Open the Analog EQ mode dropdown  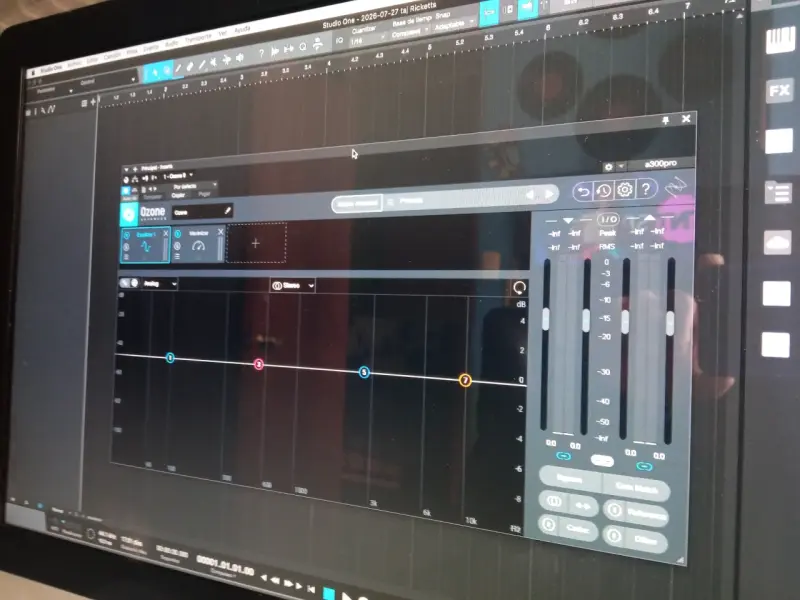coord(160,284)
